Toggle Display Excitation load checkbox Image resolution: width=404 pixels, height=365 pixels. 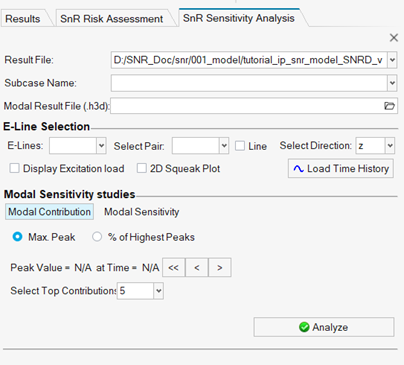tap(14, 168)
